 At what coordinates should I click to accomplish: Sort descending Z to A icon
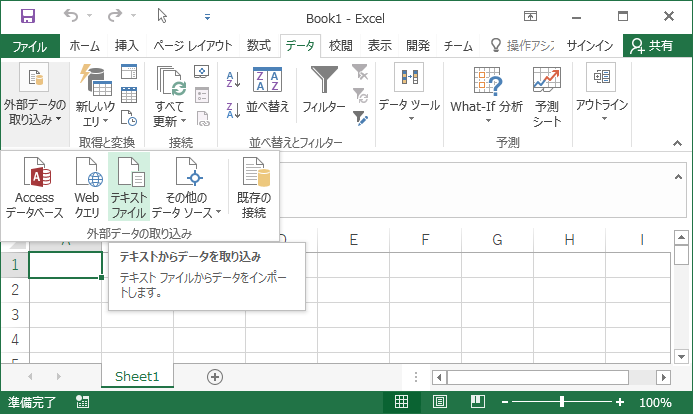pos(233,110)
